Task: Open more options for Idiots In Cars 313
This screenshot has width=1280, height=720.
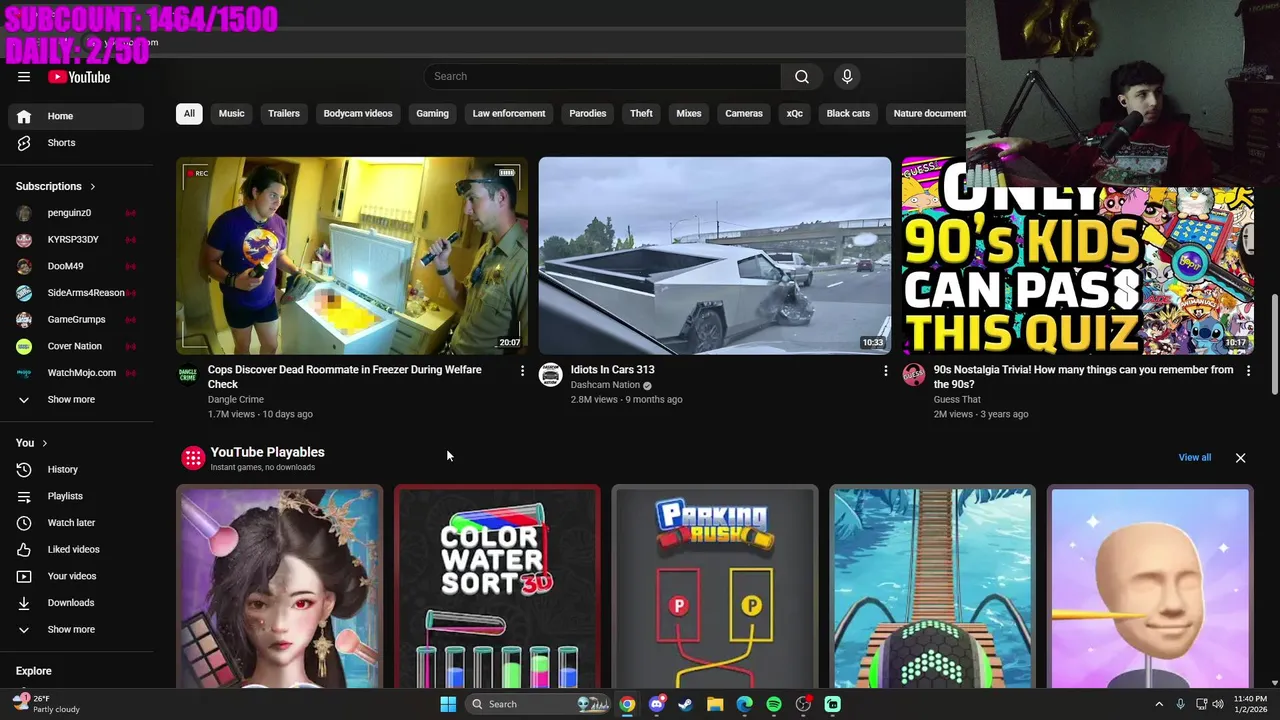Action: click(x=885, y=371)
